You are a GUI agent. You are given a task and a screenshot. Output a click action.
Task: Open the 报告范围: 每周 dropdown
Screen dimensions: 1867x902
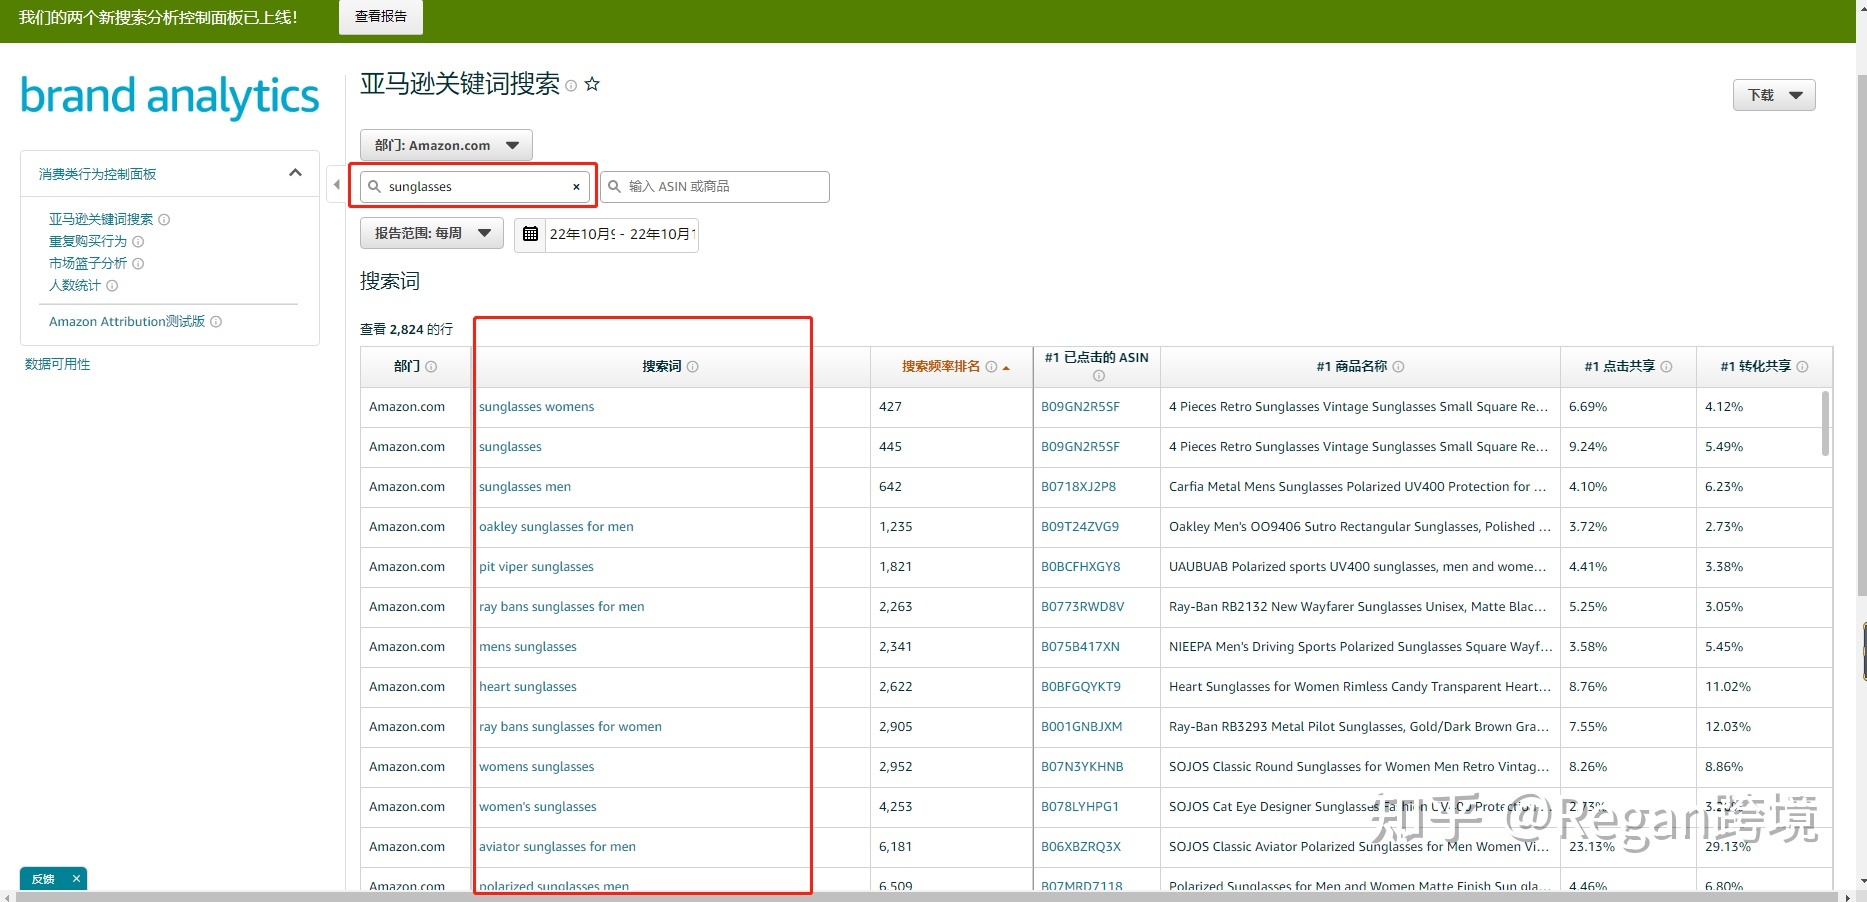pos(432,233)
